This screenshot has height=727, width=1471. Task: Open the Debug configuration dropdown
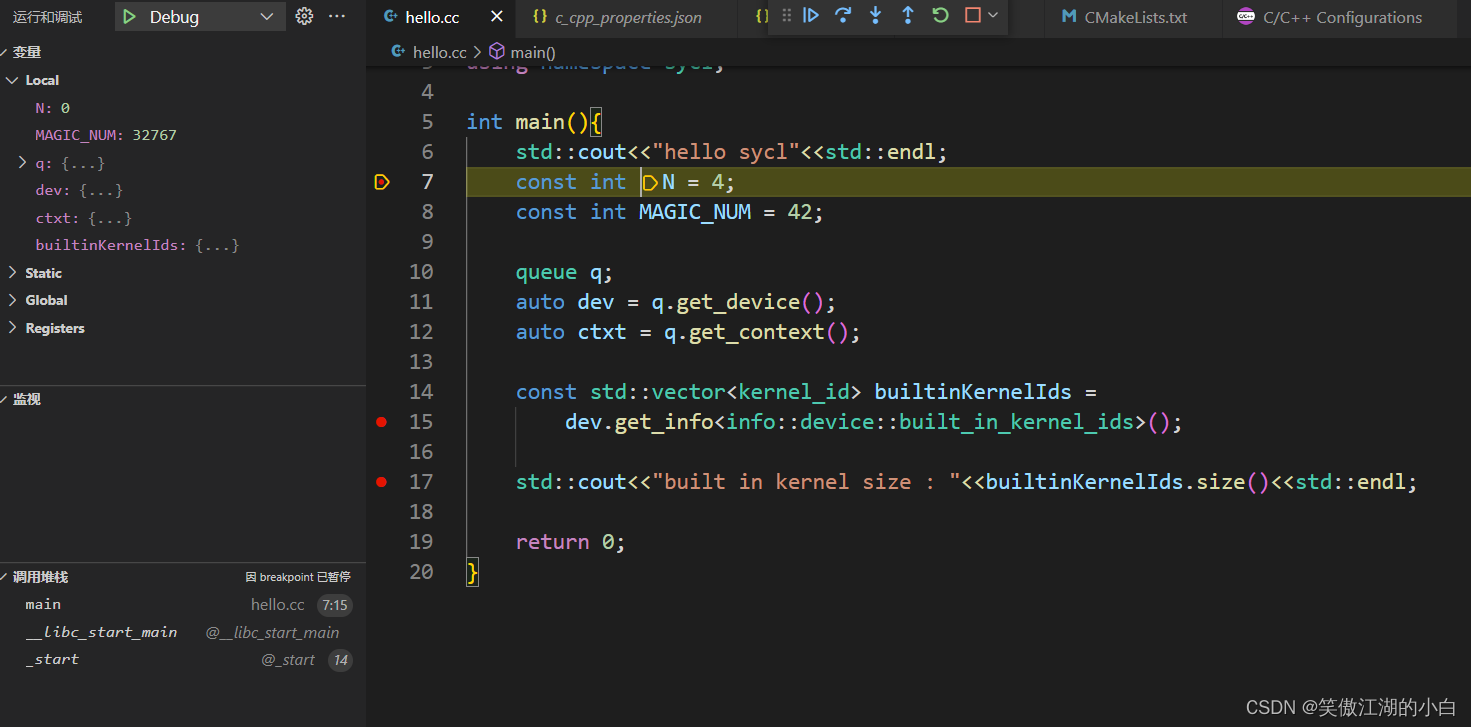(x=200, y=16)
